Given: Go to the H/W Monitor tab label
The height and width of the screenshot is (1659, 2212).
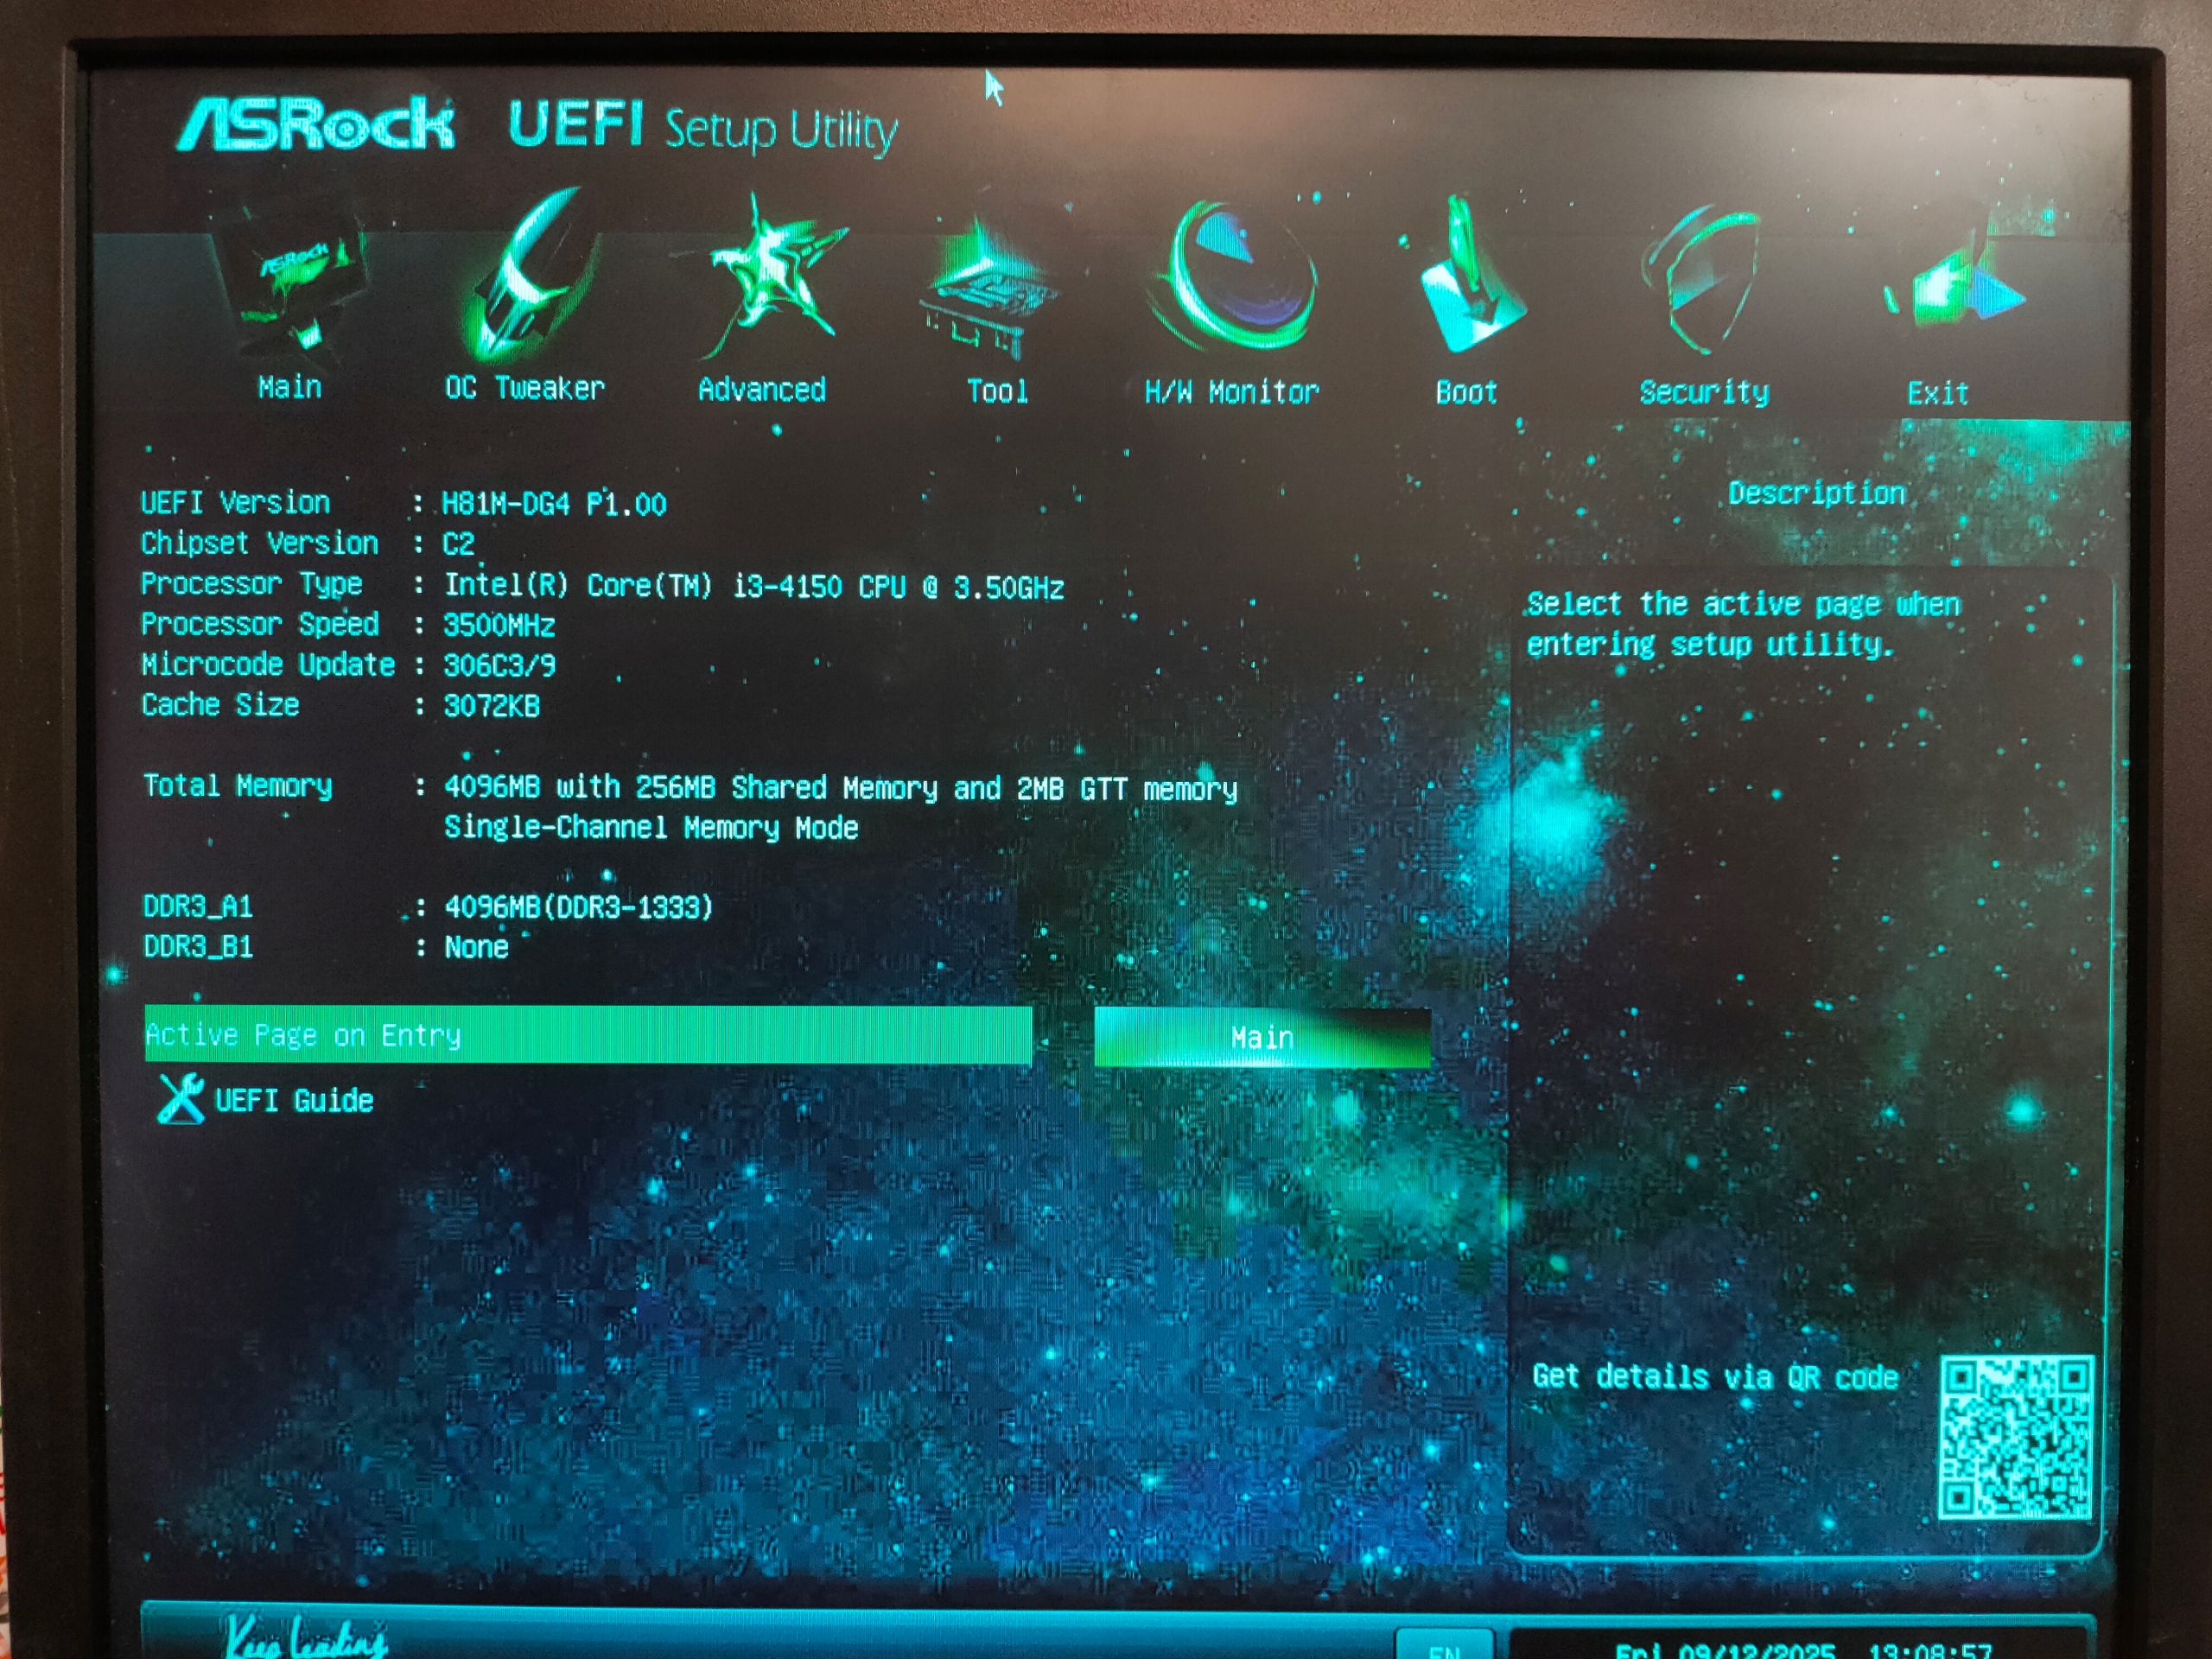Looking at the screenshot, I should 1232,391.
